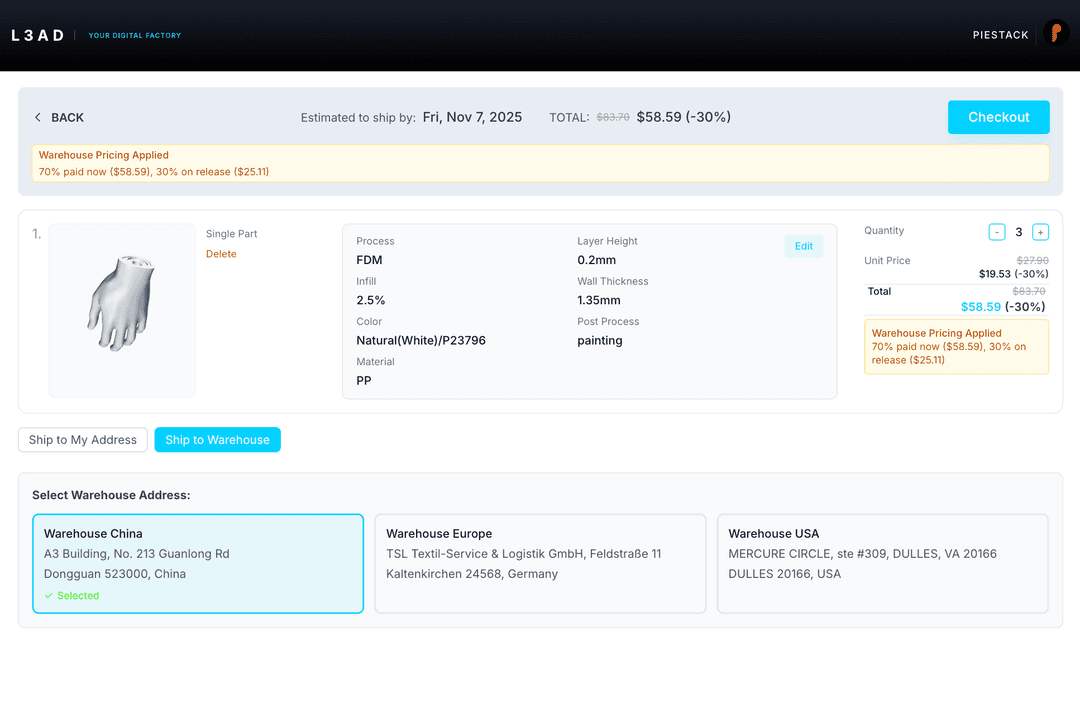This screenshot has height=708, width=1080.
Task: Pick the Warehouse USA address card
Action: (882, 563)
